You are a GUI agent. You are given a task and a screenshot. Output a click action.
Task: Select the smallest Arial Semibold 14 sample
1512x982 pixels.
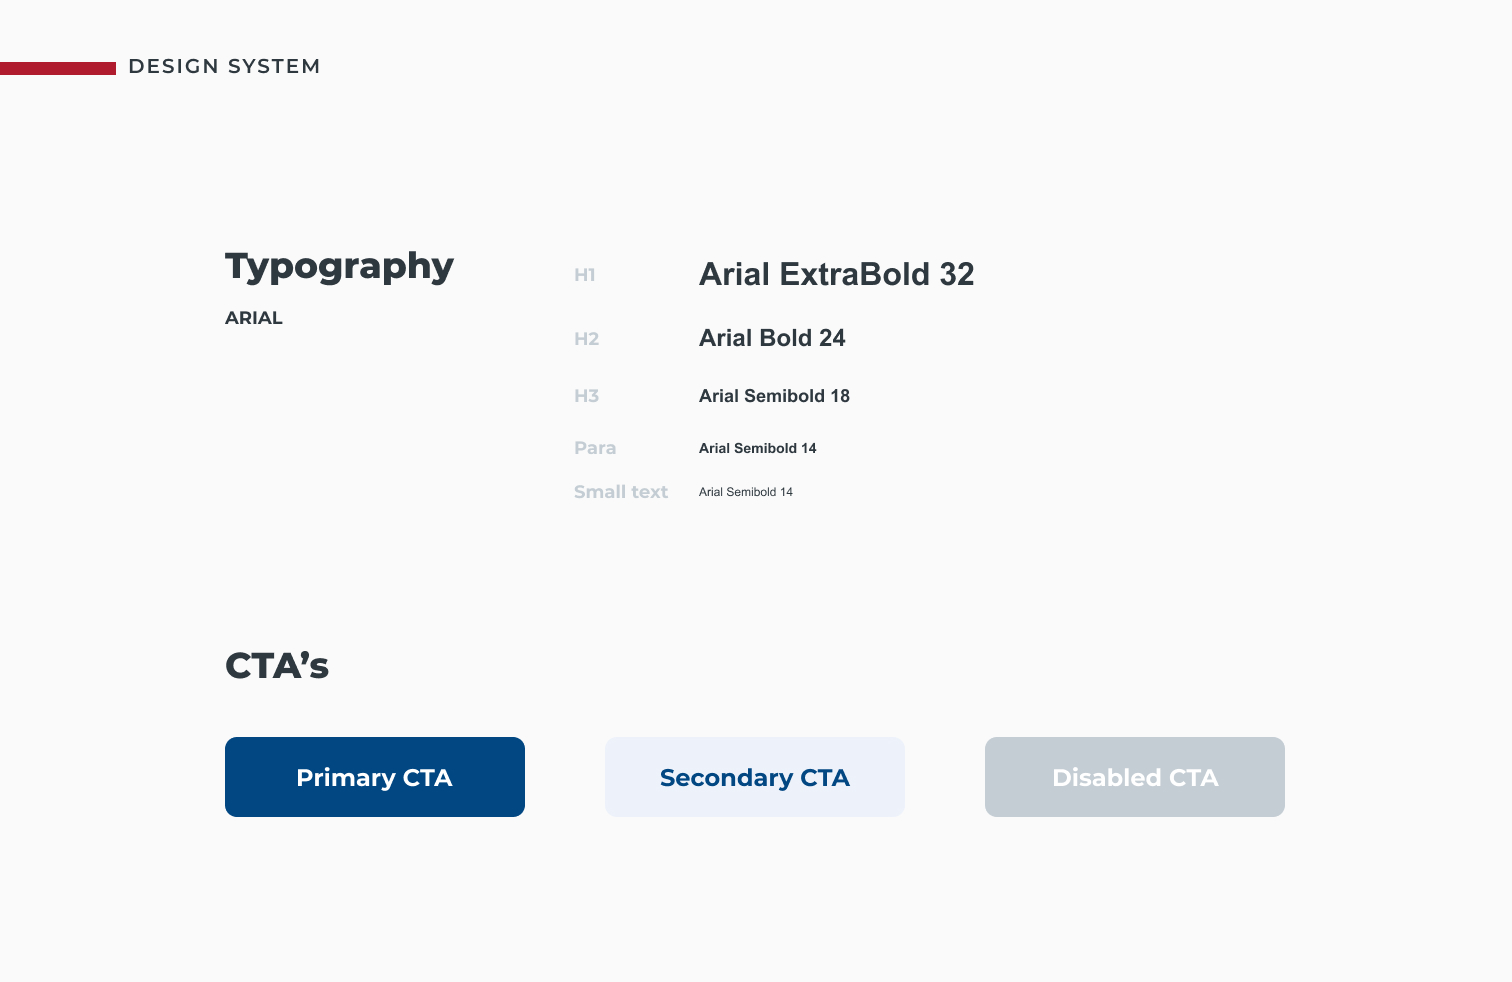point(745,492)
